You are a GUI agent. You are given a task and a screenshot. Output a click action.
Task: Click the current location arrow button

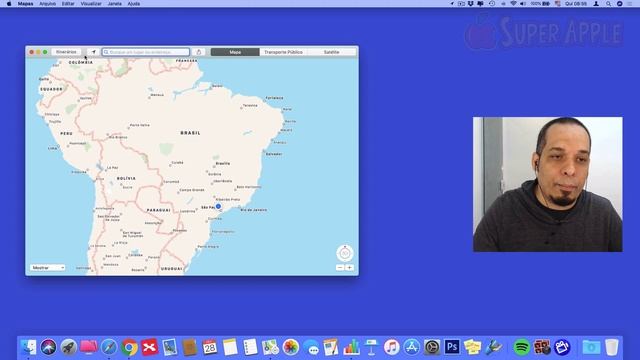(93, 52)
